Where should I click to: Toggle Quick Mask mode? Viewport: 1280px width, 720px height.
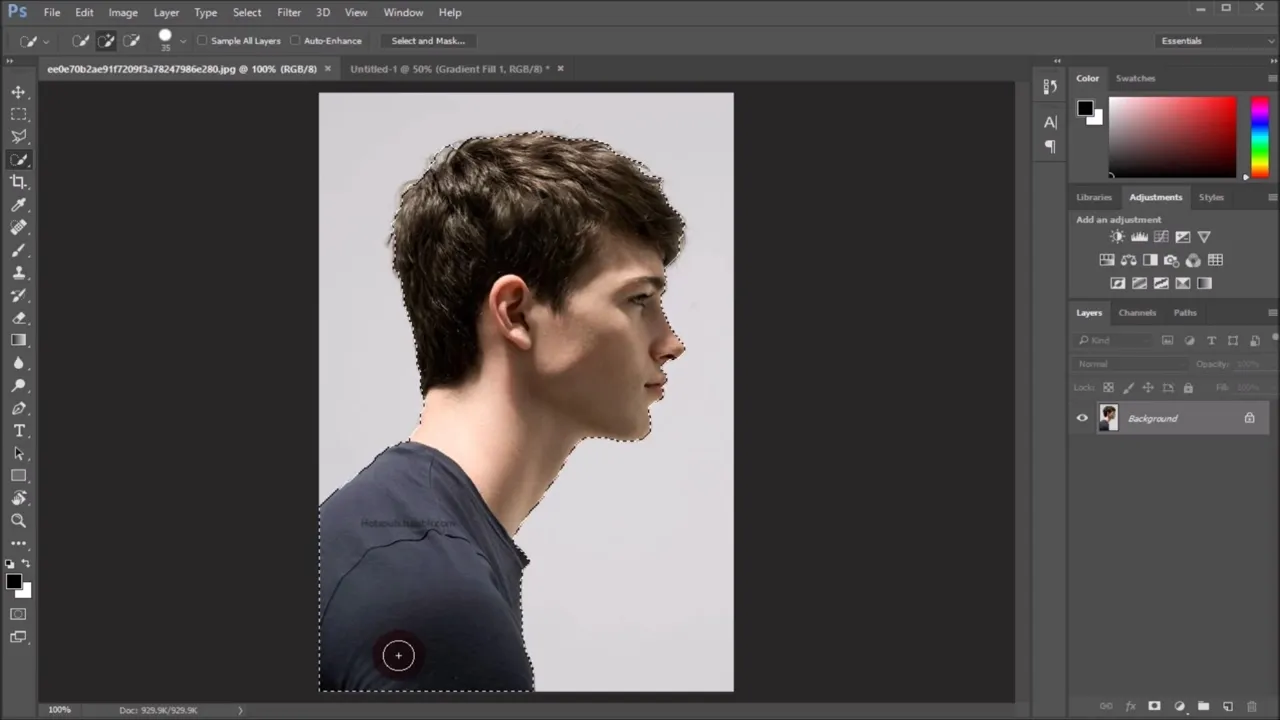(x=19, y=614)
